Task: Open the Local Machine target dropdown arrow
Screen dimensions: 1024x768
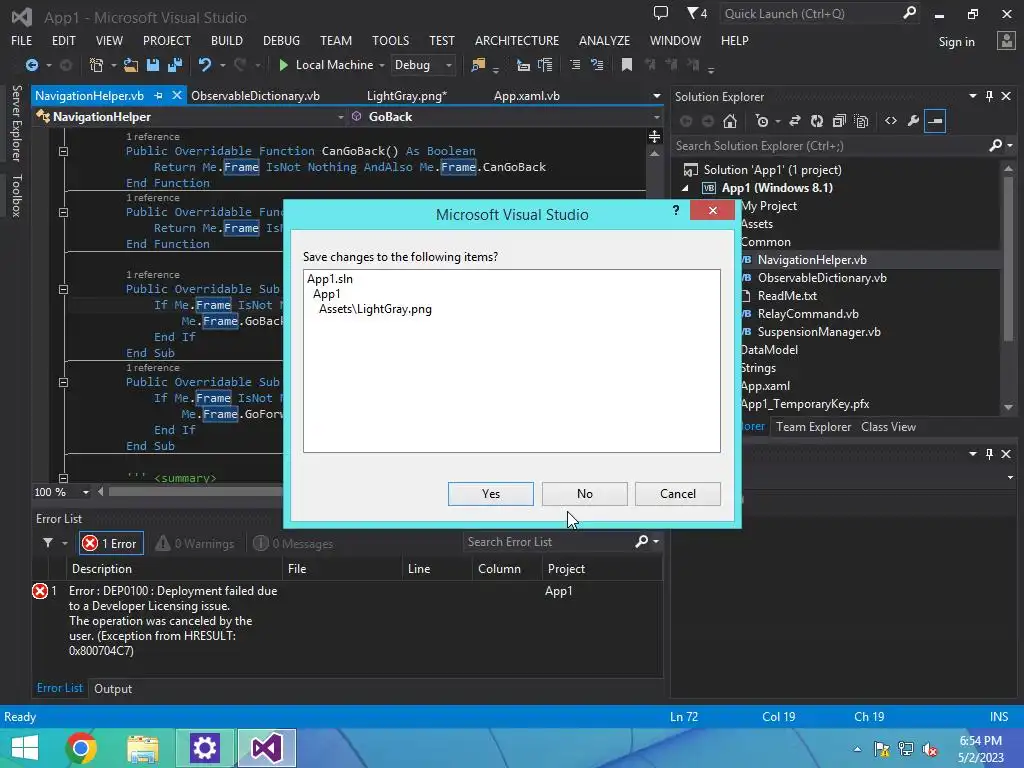Action: (382, 65)
